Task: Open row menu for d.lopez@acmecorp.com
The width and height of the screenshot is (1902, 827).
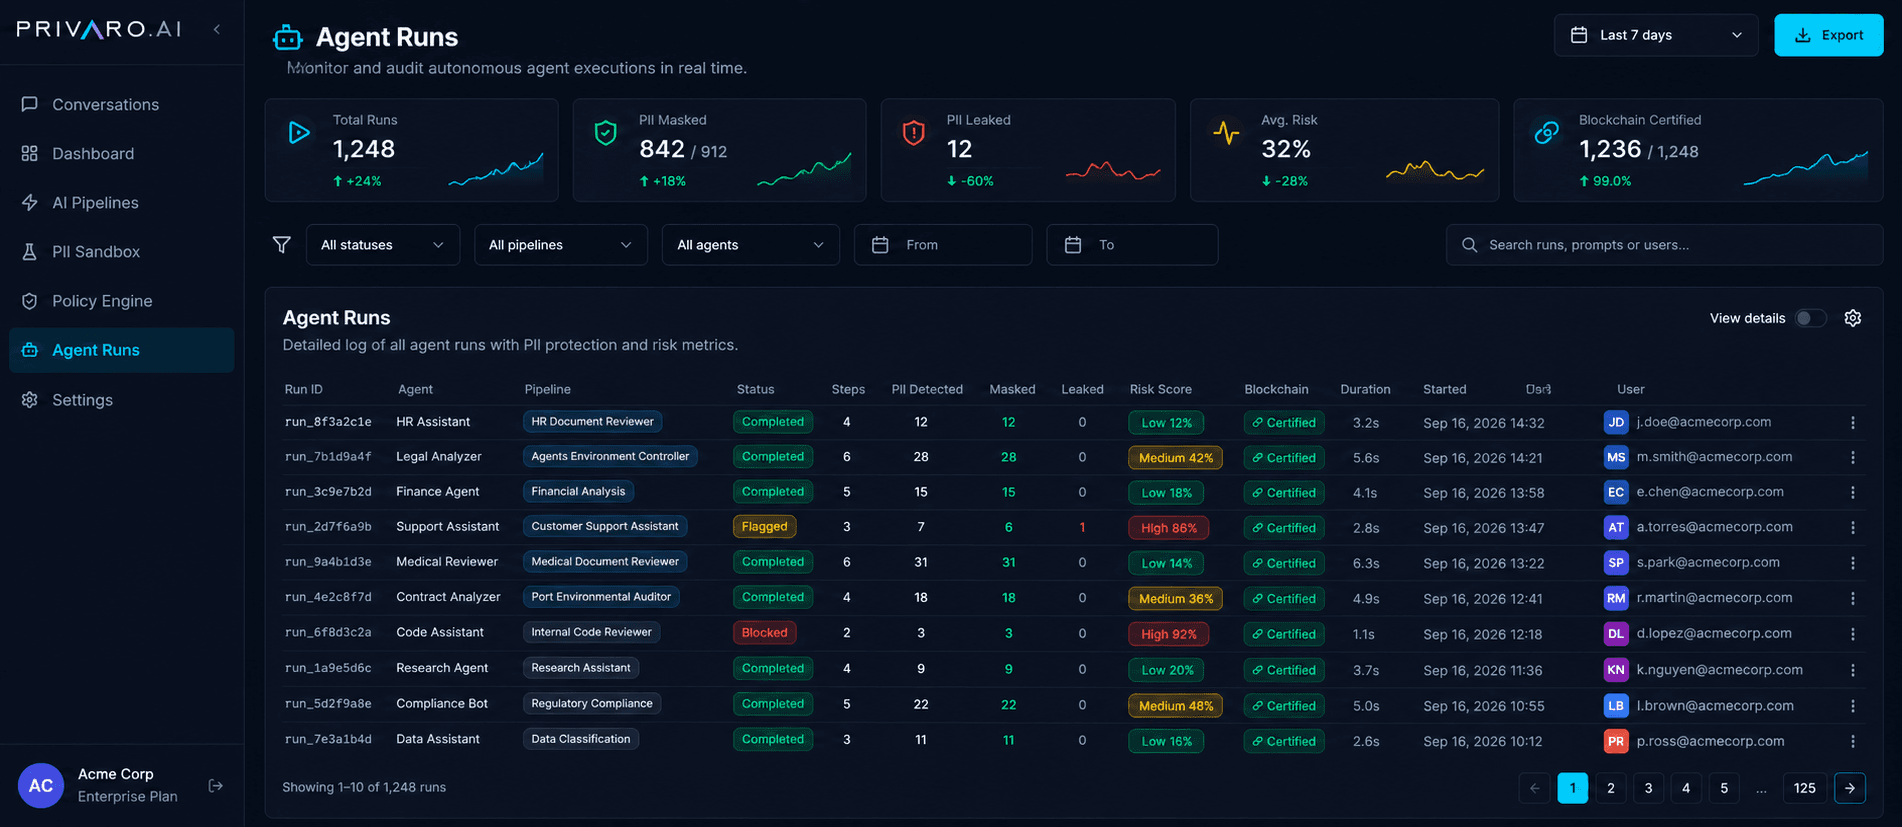Action: [x=1853, y=634]
